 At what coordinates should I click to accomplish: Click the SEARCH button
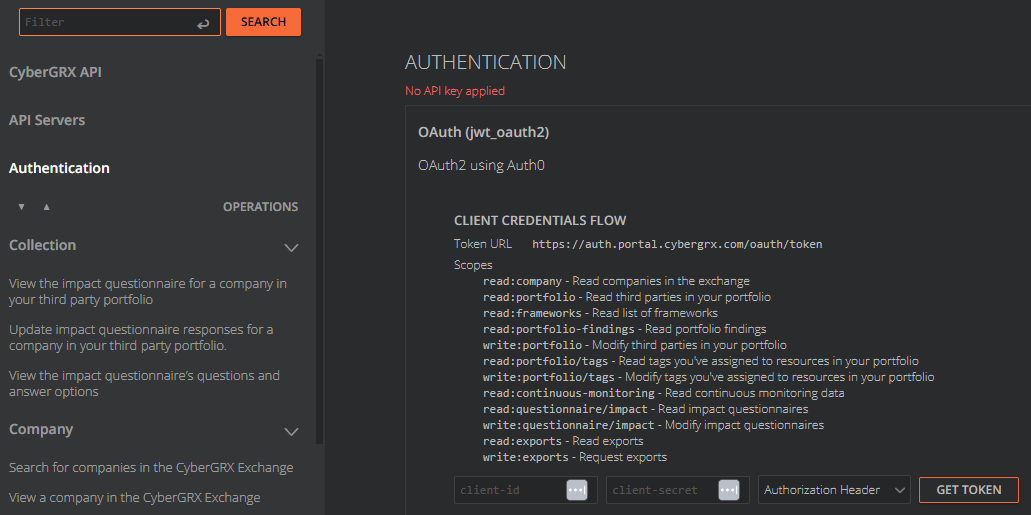point(264,22)
